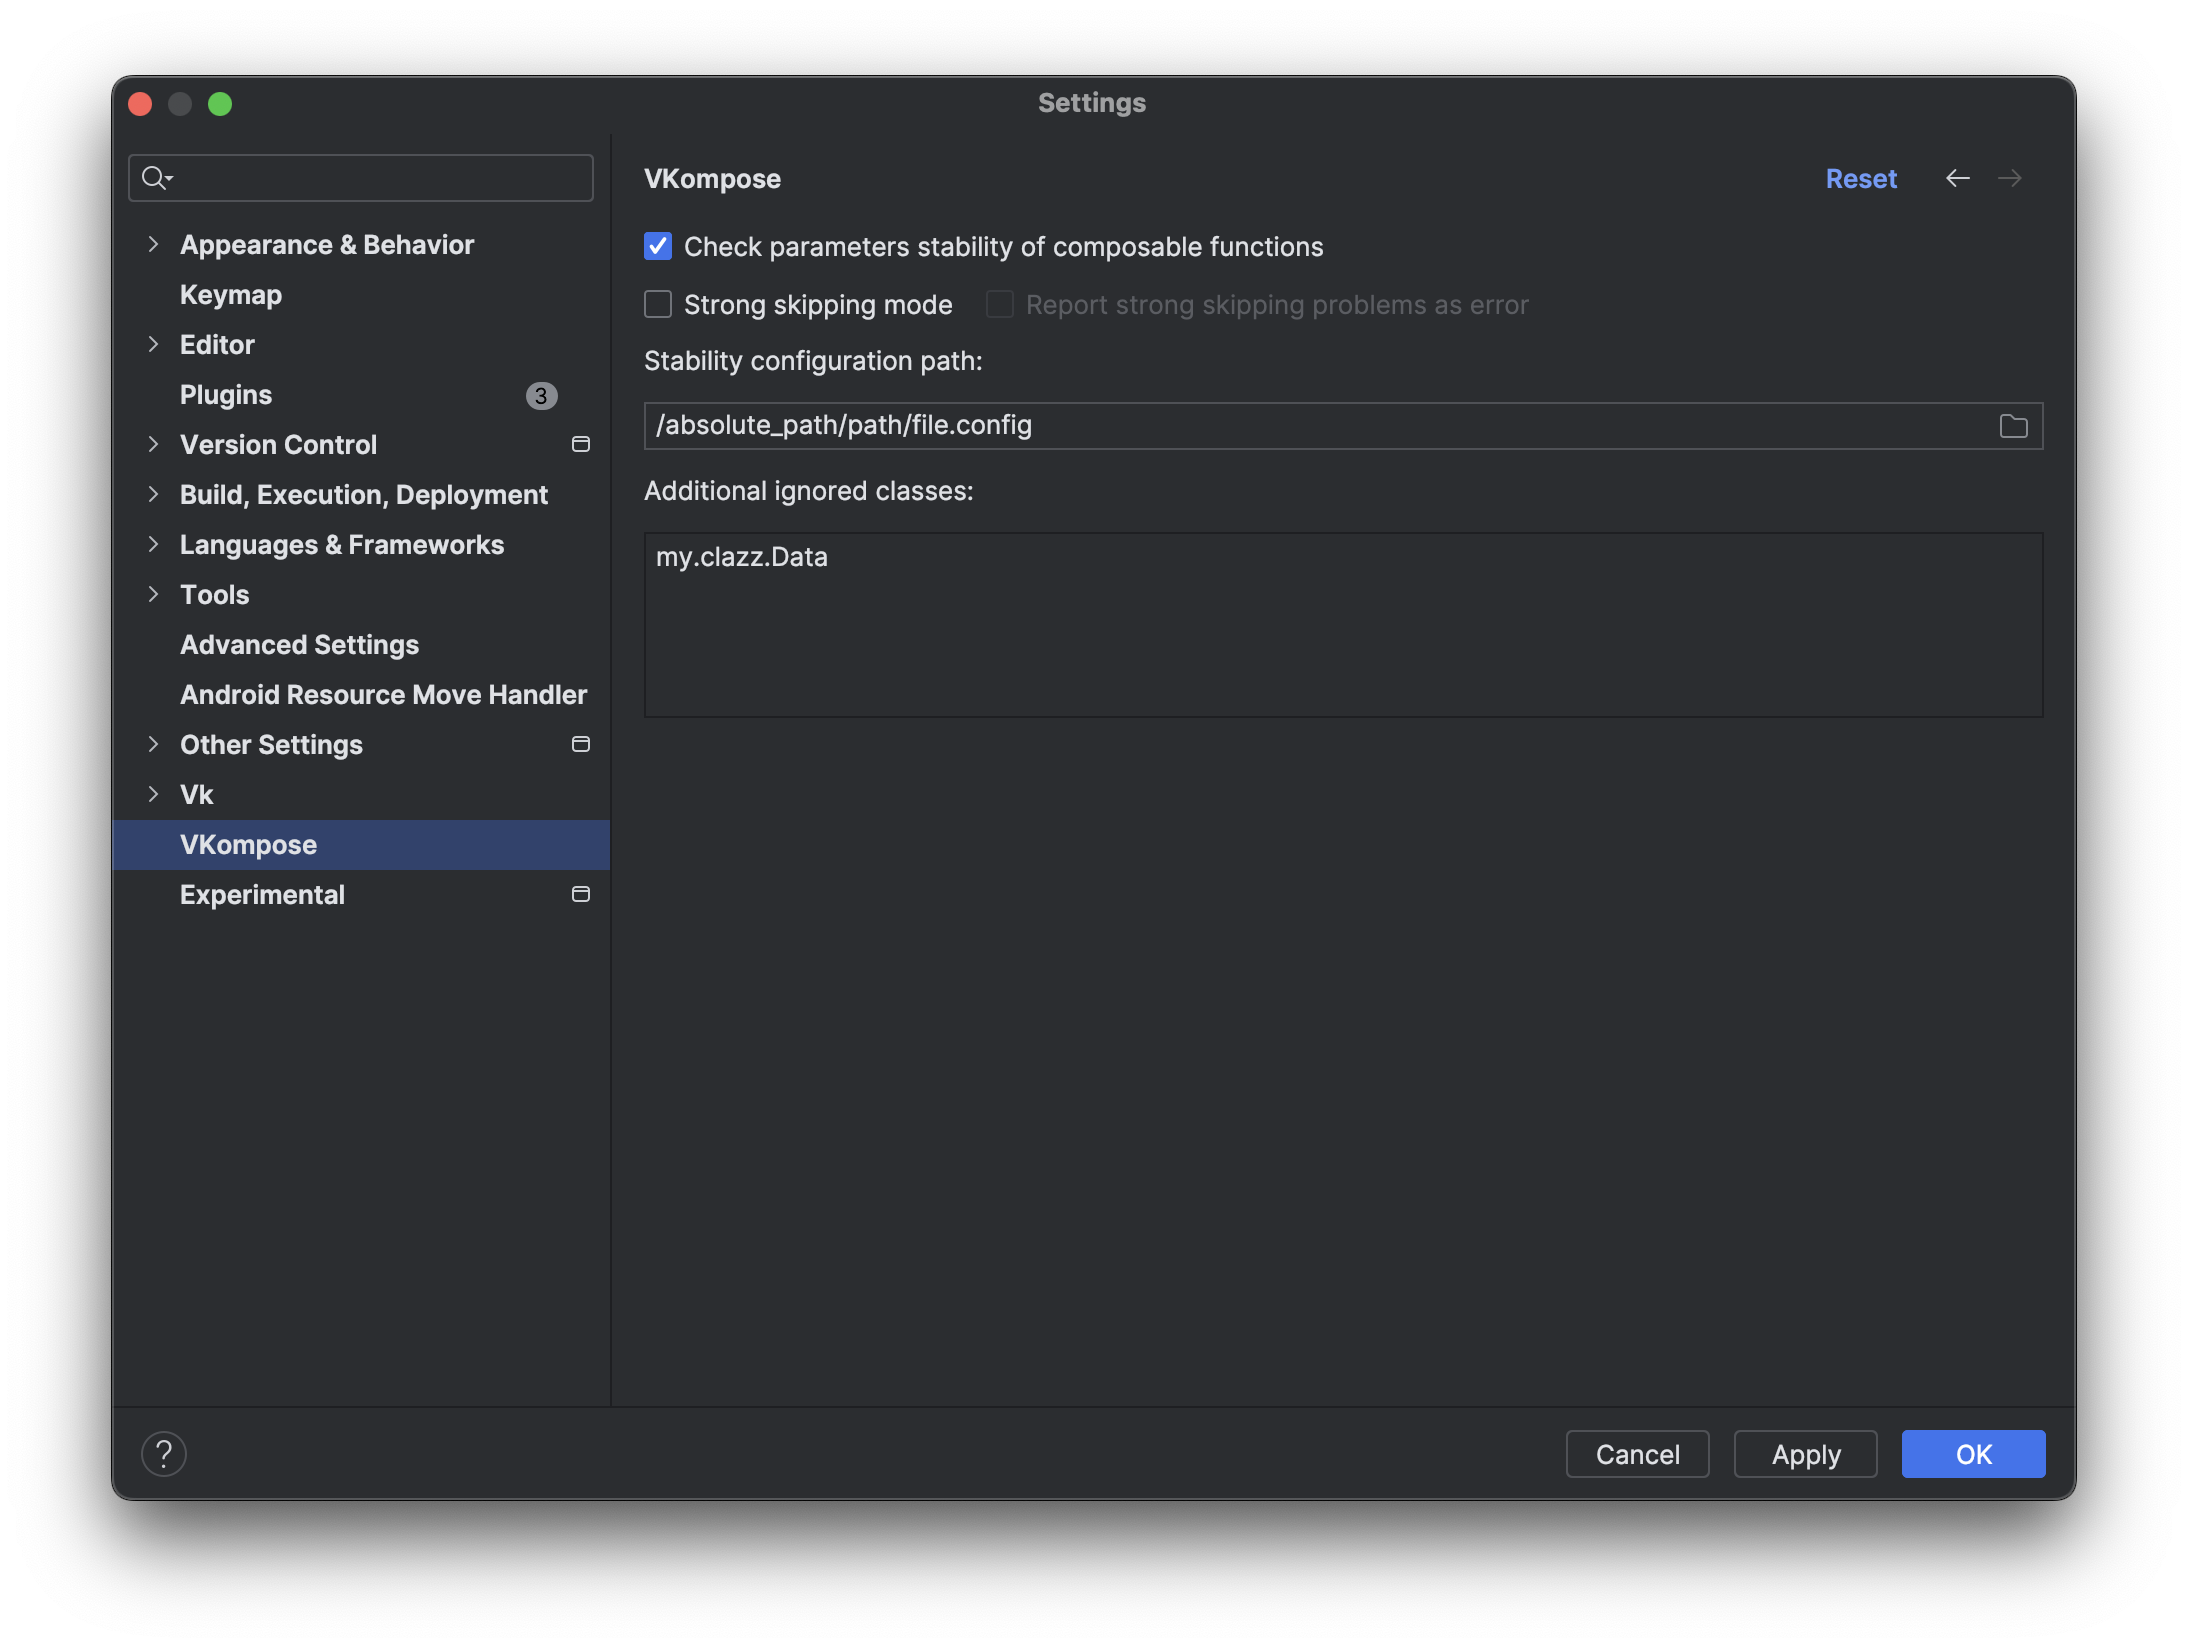The image size is (2188, 1648).
Task: Click the forward navigation arrow
Action: coord(2009,178)
